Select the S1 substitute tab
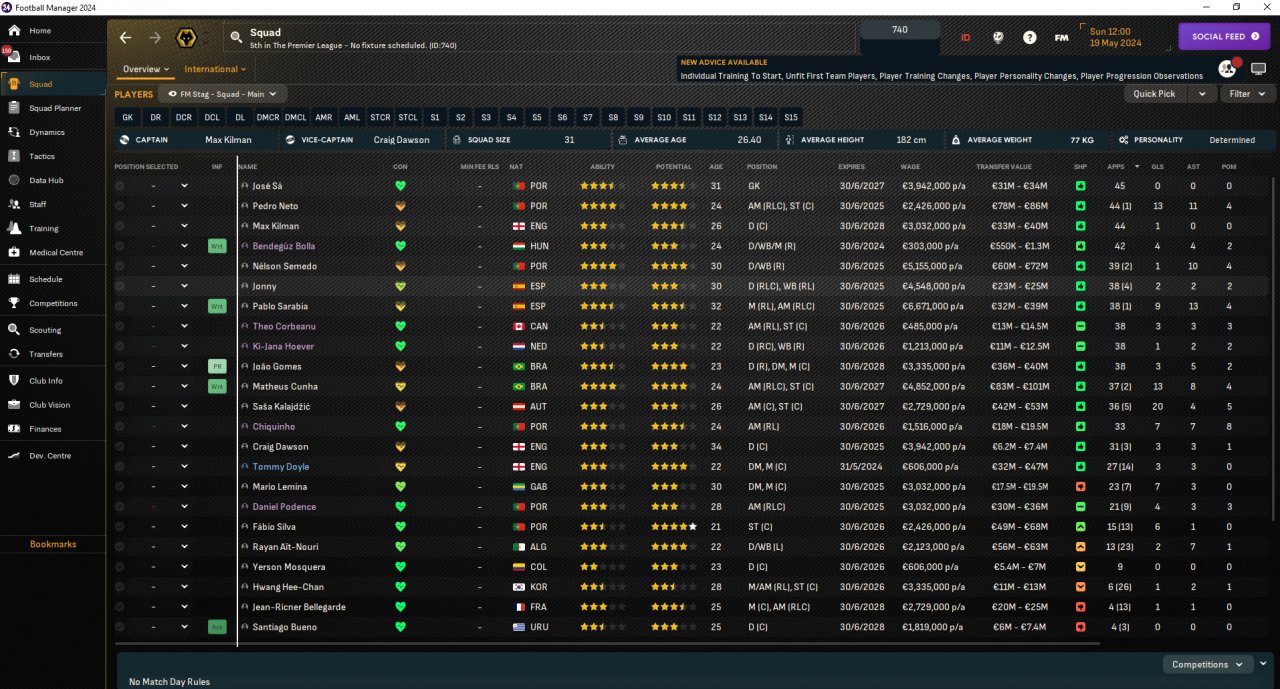 point(435,117)
